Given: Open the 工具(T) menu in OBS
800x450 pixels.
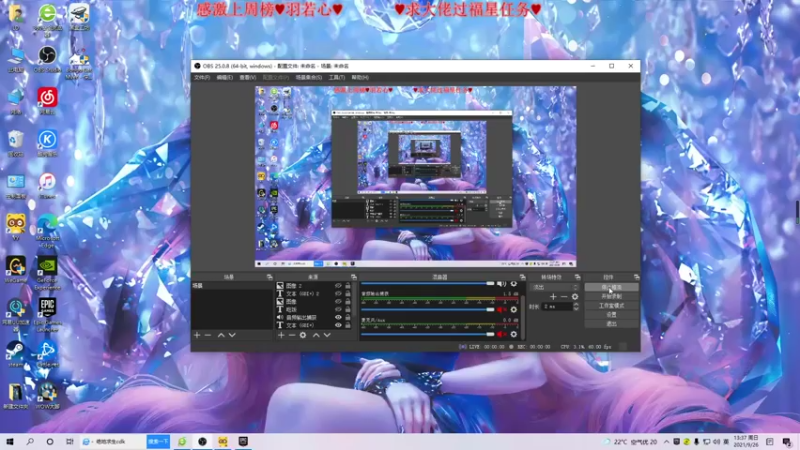Looking at the screenshot, I should pos(337,78).
